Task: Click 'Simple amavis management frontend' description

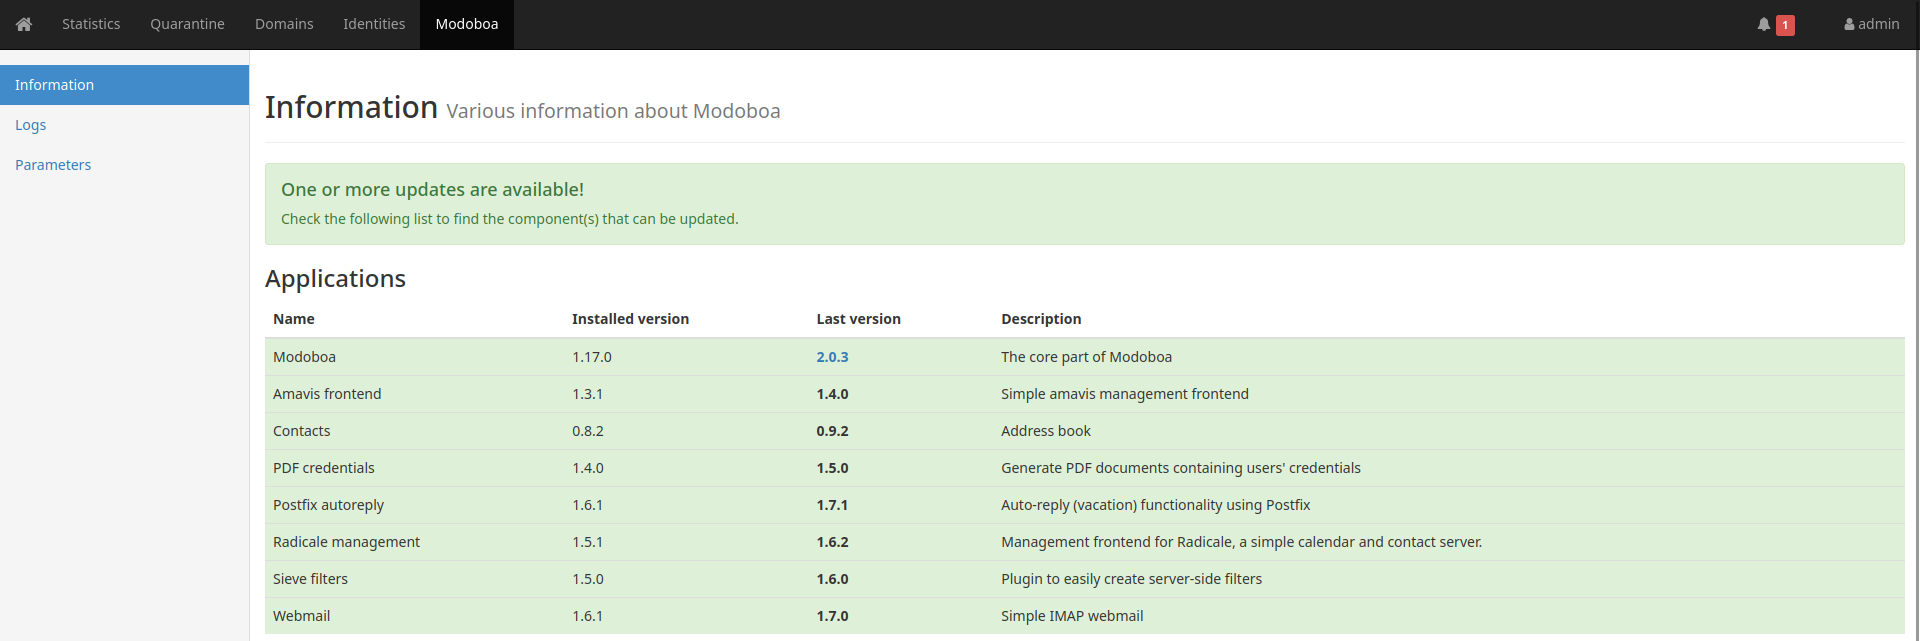Action: 1125,394
